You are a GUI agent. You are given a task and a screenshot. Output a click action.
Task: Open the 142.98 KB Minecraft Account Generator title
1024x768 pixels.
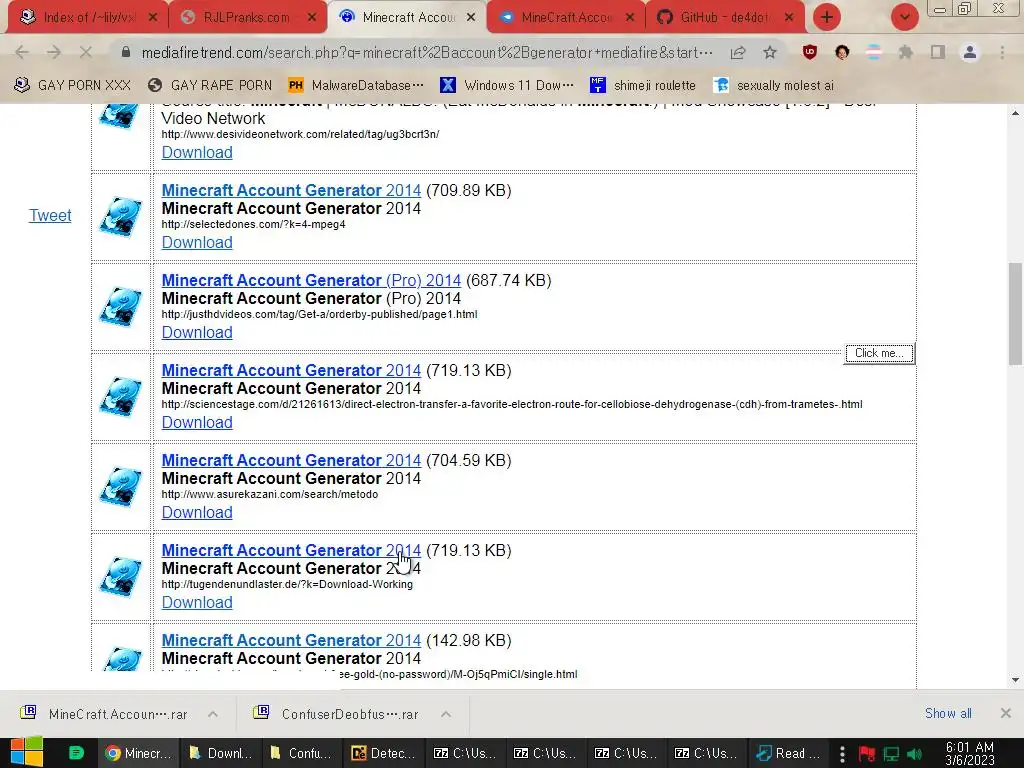(291, 641)
